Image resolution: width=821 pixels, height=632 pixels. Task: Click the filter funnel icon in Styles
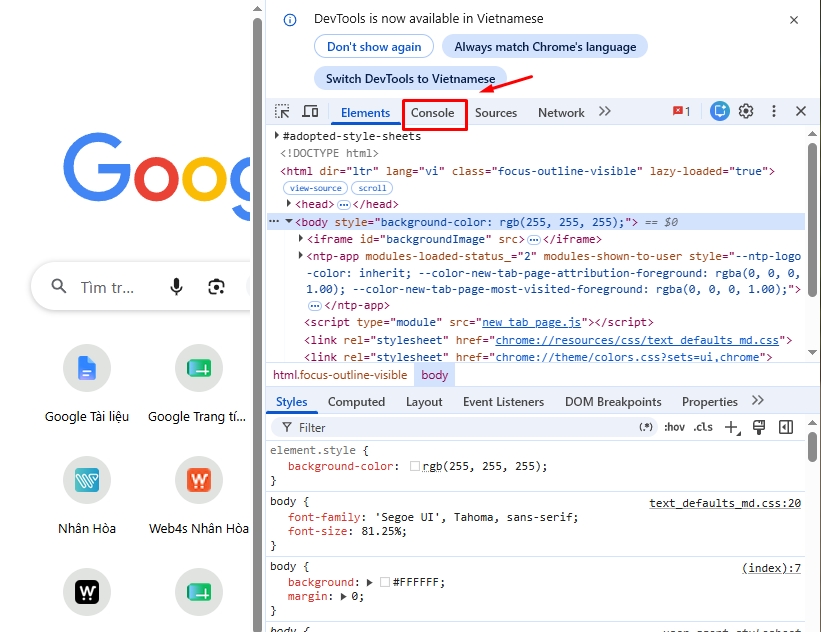(x=287, y=428)
